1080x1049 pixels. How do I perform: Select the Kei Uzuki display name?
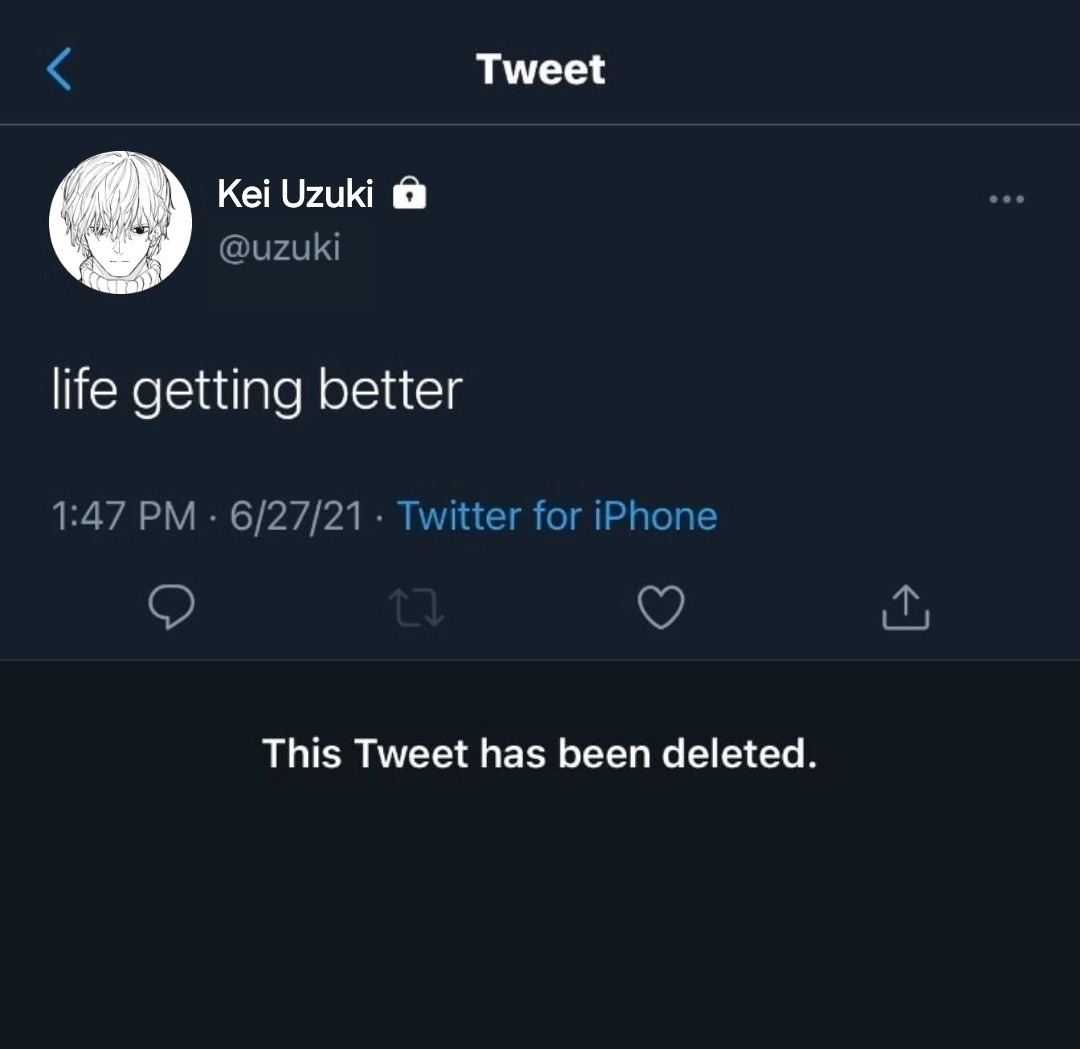pyautogui.click(x=295, y=194)
